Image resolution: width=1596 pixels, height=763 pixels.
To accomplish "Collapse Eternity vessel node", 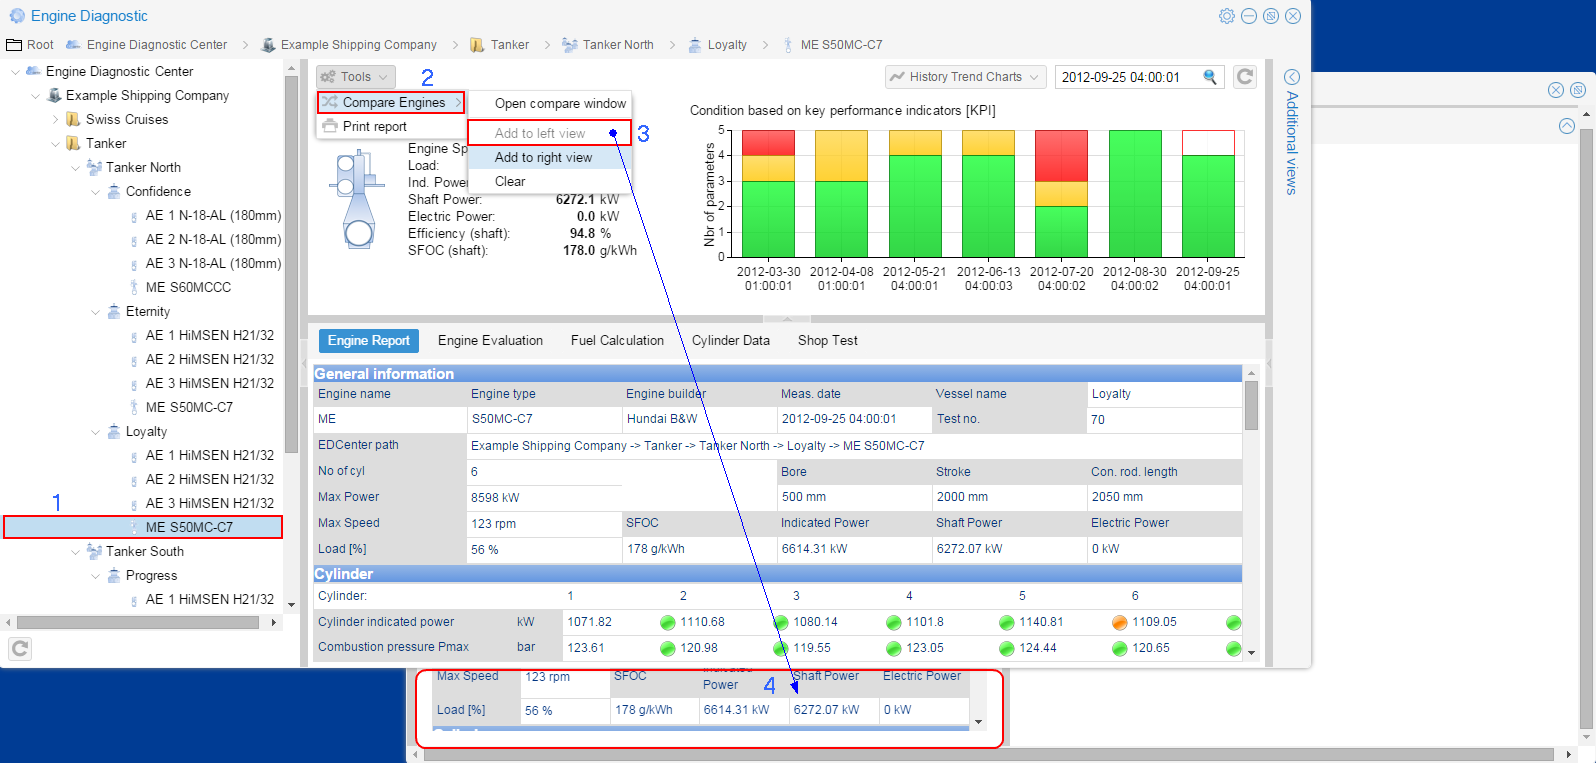I will click(x=96, y=312).
